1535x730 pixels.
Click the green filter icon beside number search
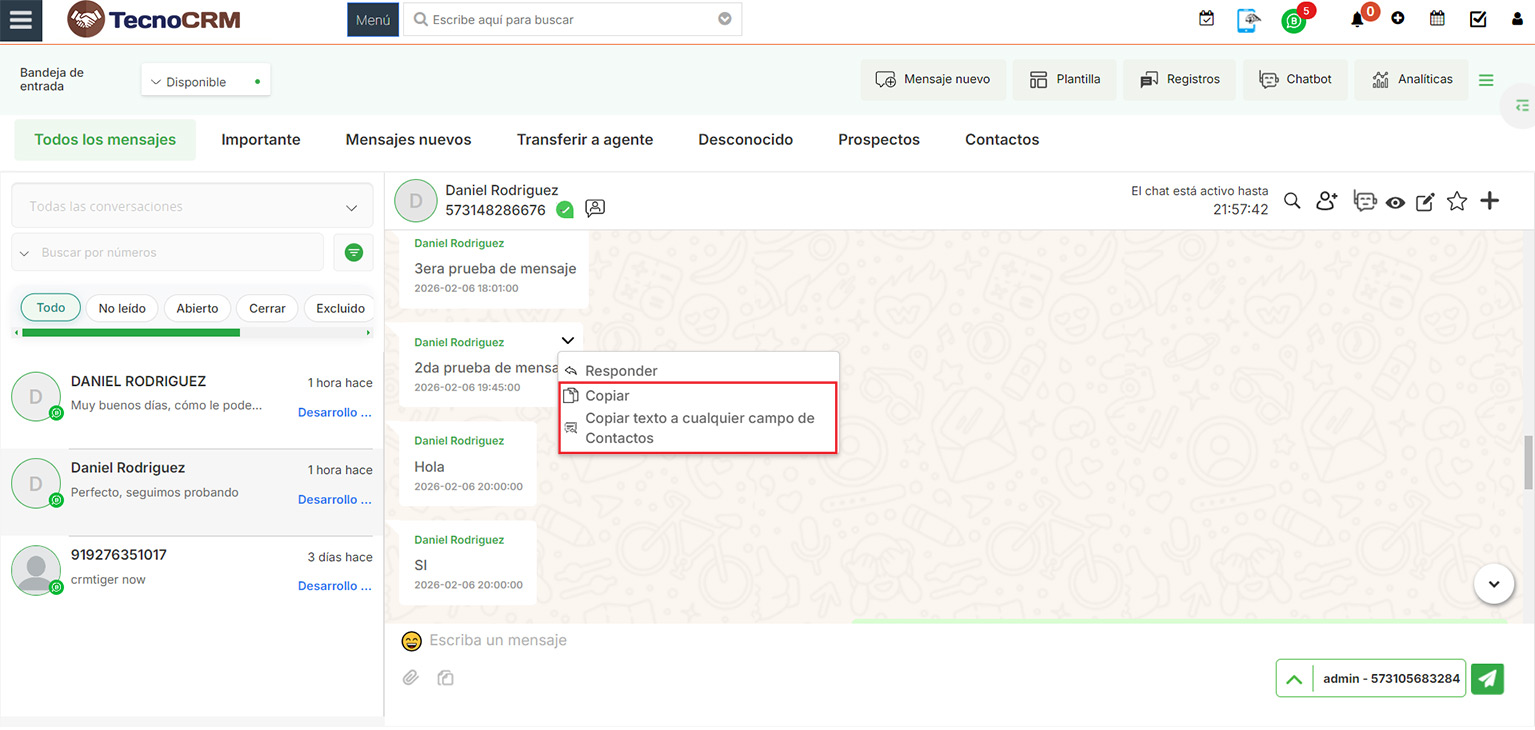click(353, 253)
